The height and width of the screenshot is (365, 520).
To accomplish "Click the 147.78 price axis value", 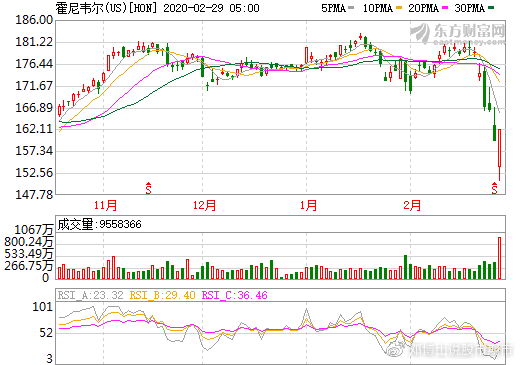I will (x=34, y=194).
